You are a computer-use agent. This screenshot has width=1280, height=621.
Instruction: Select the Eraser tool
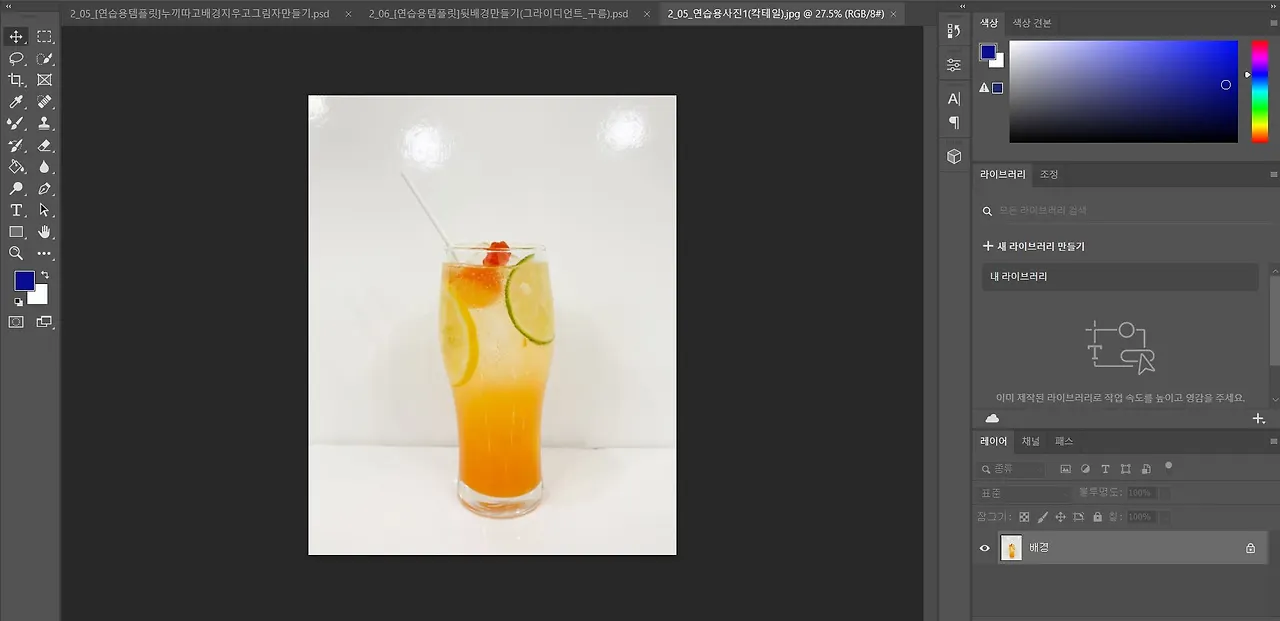[x=45, y=146]
